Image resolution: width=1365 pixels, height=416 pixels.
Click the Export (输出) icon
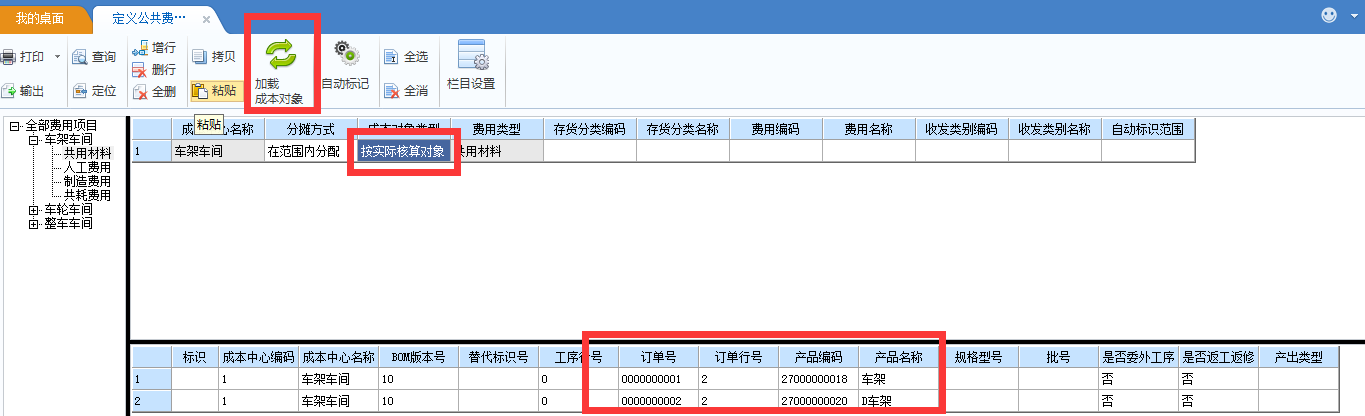(8, 91)
